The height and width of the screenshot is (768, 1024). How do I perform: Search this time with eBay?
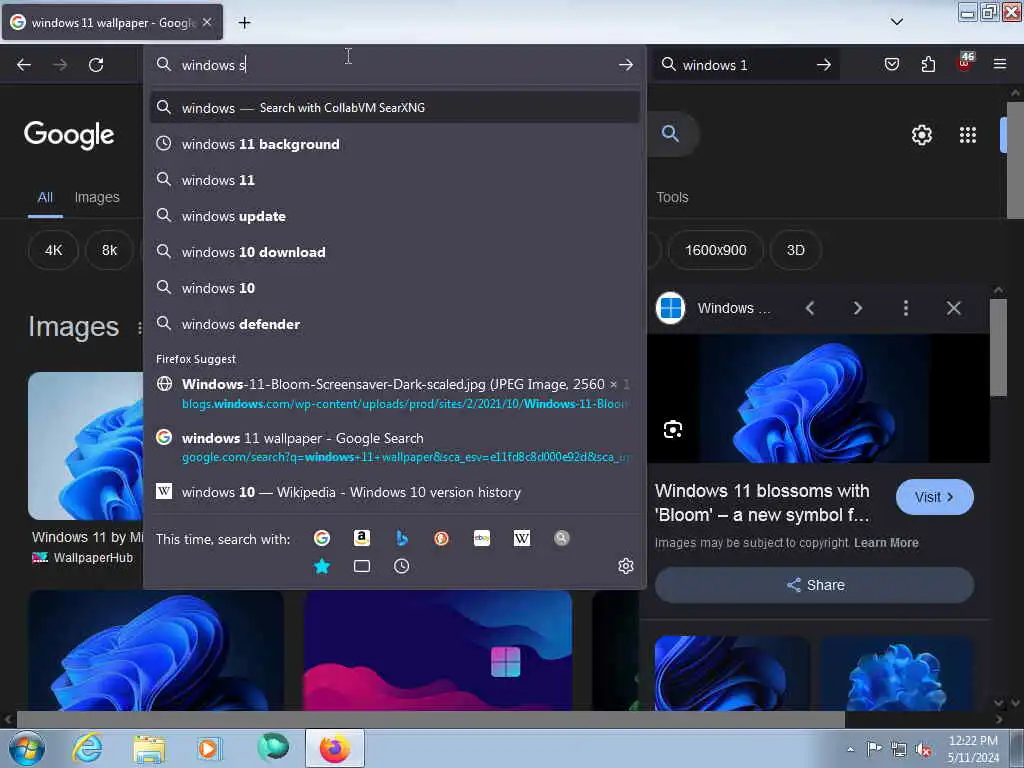[482, 538]
